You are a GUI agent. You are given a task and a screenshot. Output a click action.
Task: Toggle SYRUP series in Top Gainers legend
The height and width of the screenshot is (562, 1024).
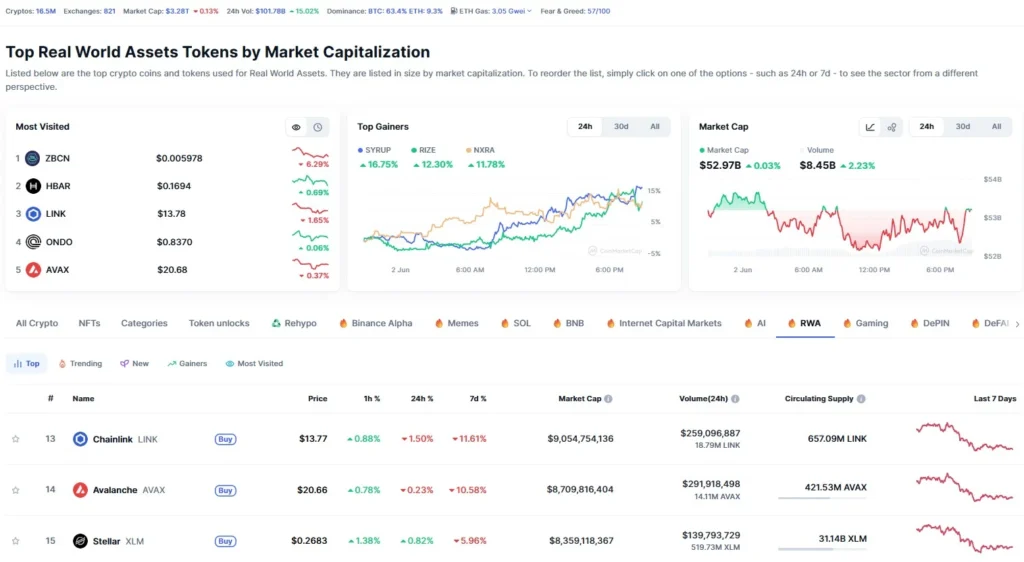tap(374, 150)
